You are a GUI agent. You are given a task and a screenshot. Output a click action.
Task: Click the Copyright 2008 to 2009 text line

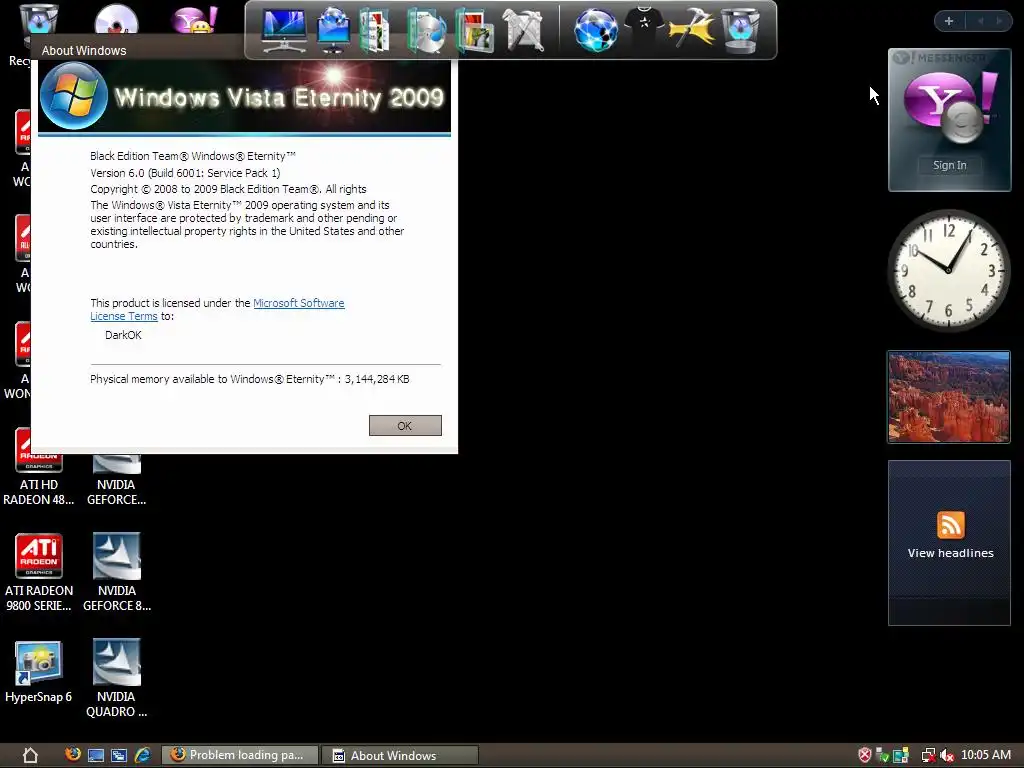[228, 189]
